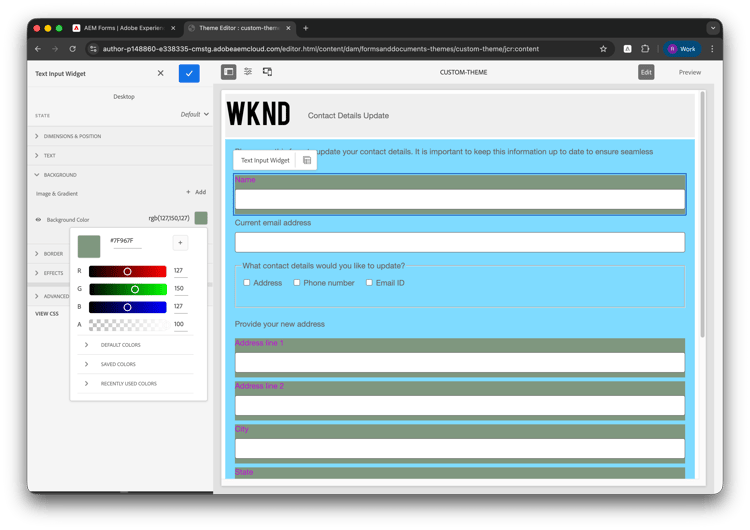View site information icon in address bar
This screenshot has width=750, height=530.
tap(93, 49)
